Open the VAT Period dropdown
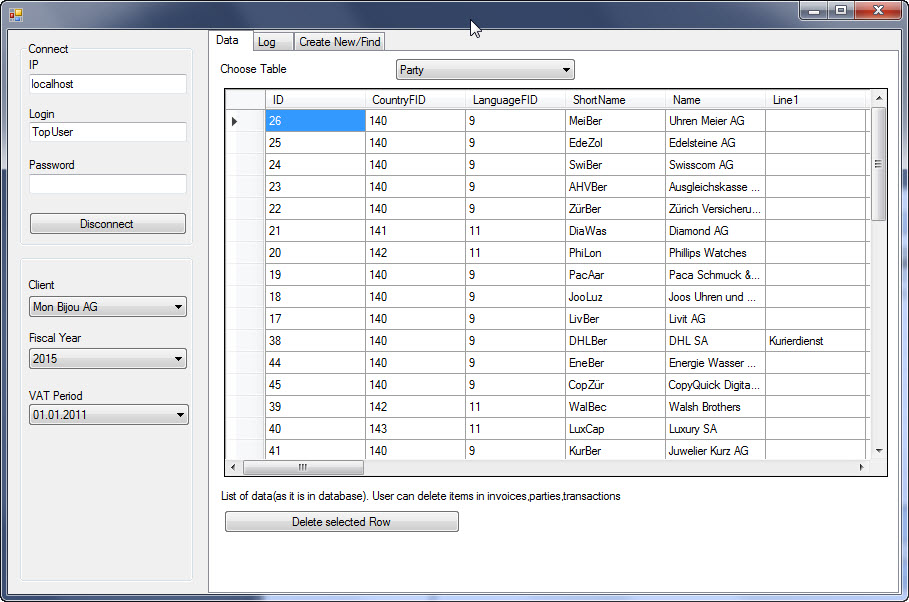The height and width of the screenshot is (602, 909). point(108,414)
